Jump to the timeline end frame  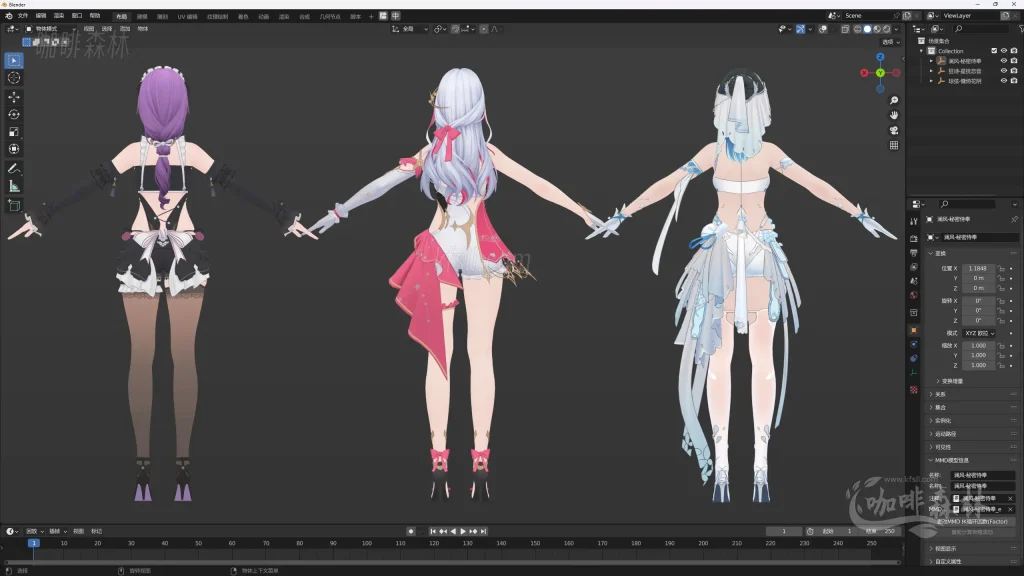483,532
